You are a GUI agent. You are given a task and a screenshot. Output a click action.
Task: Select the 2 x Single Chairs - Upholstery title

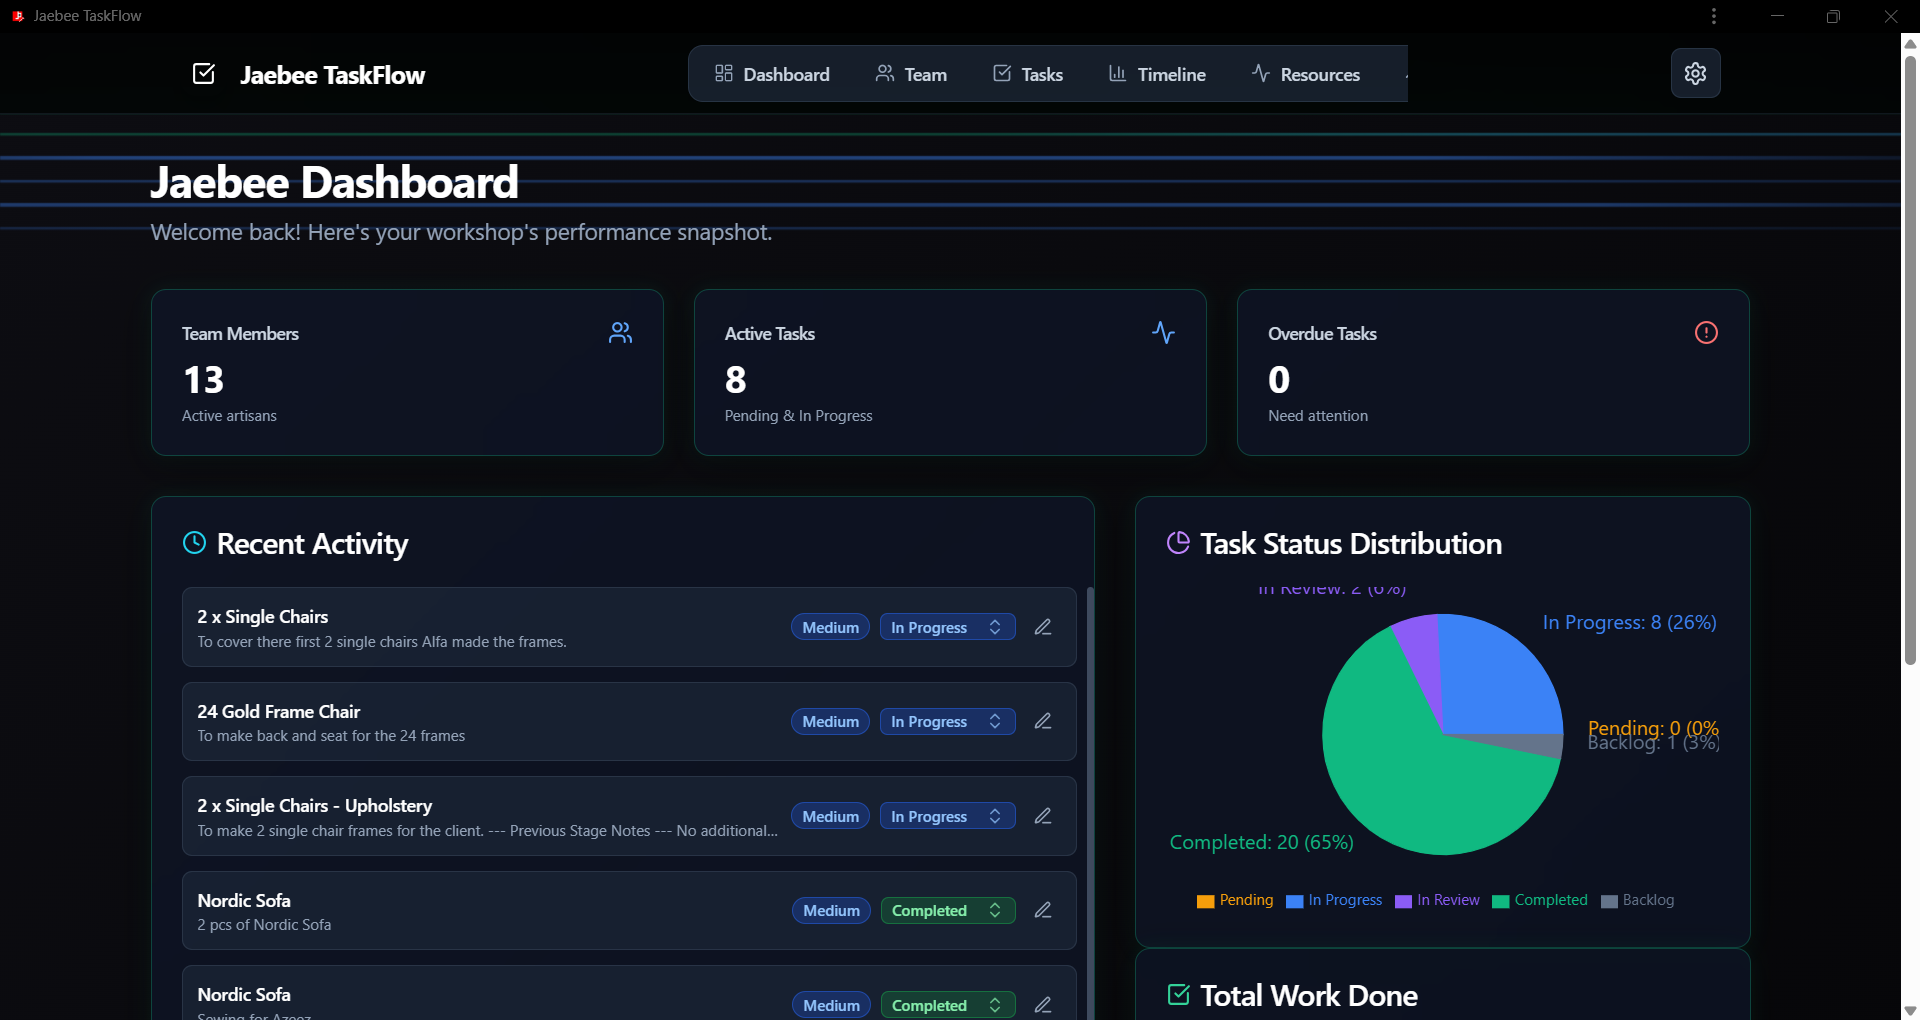(x=314, y=805)
